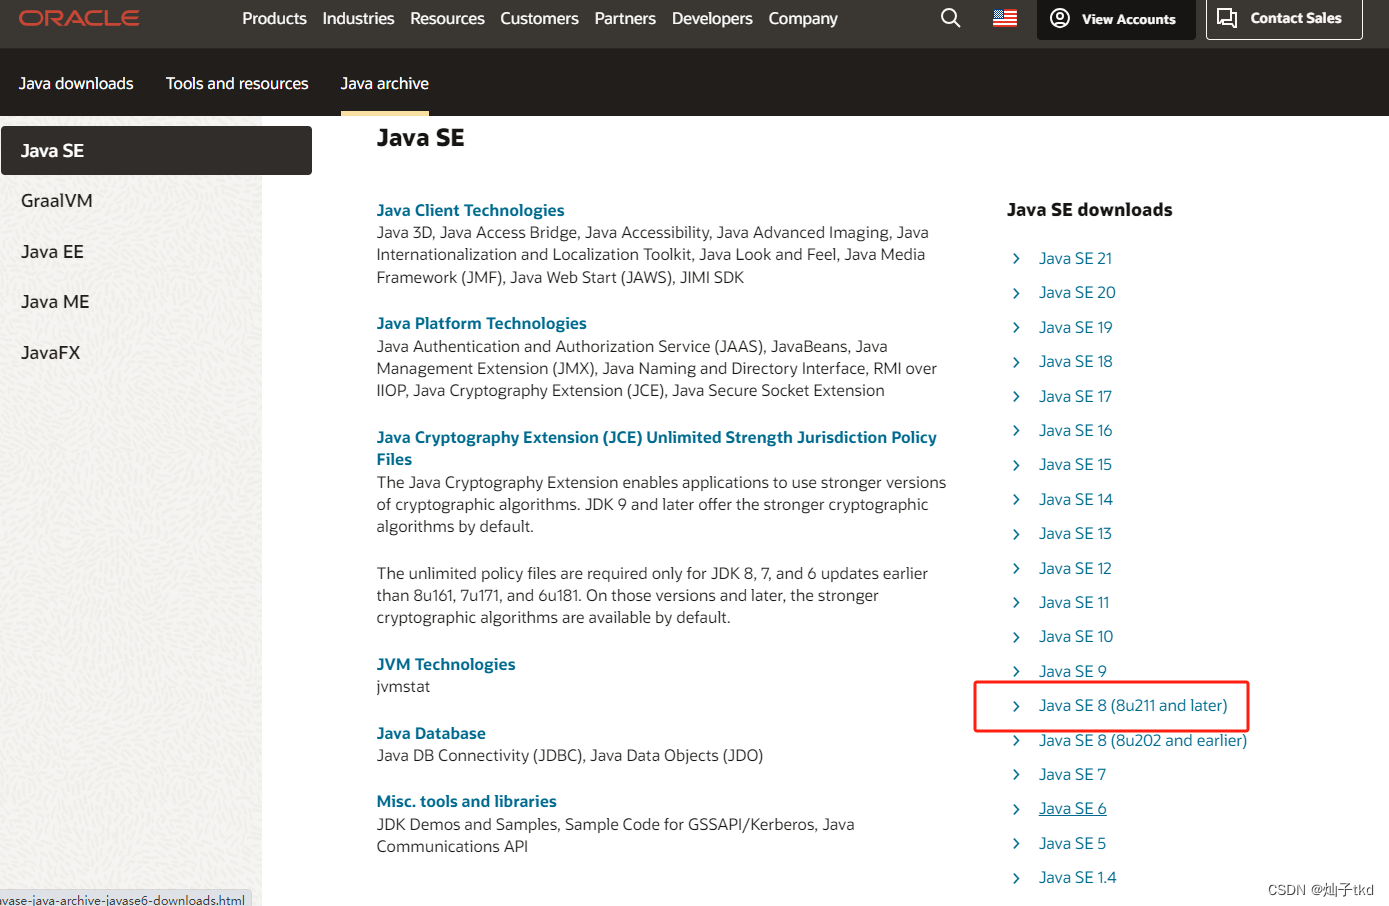Open the Java SE 5 download link
1389x906 pixels.
tap(1072, 844)
